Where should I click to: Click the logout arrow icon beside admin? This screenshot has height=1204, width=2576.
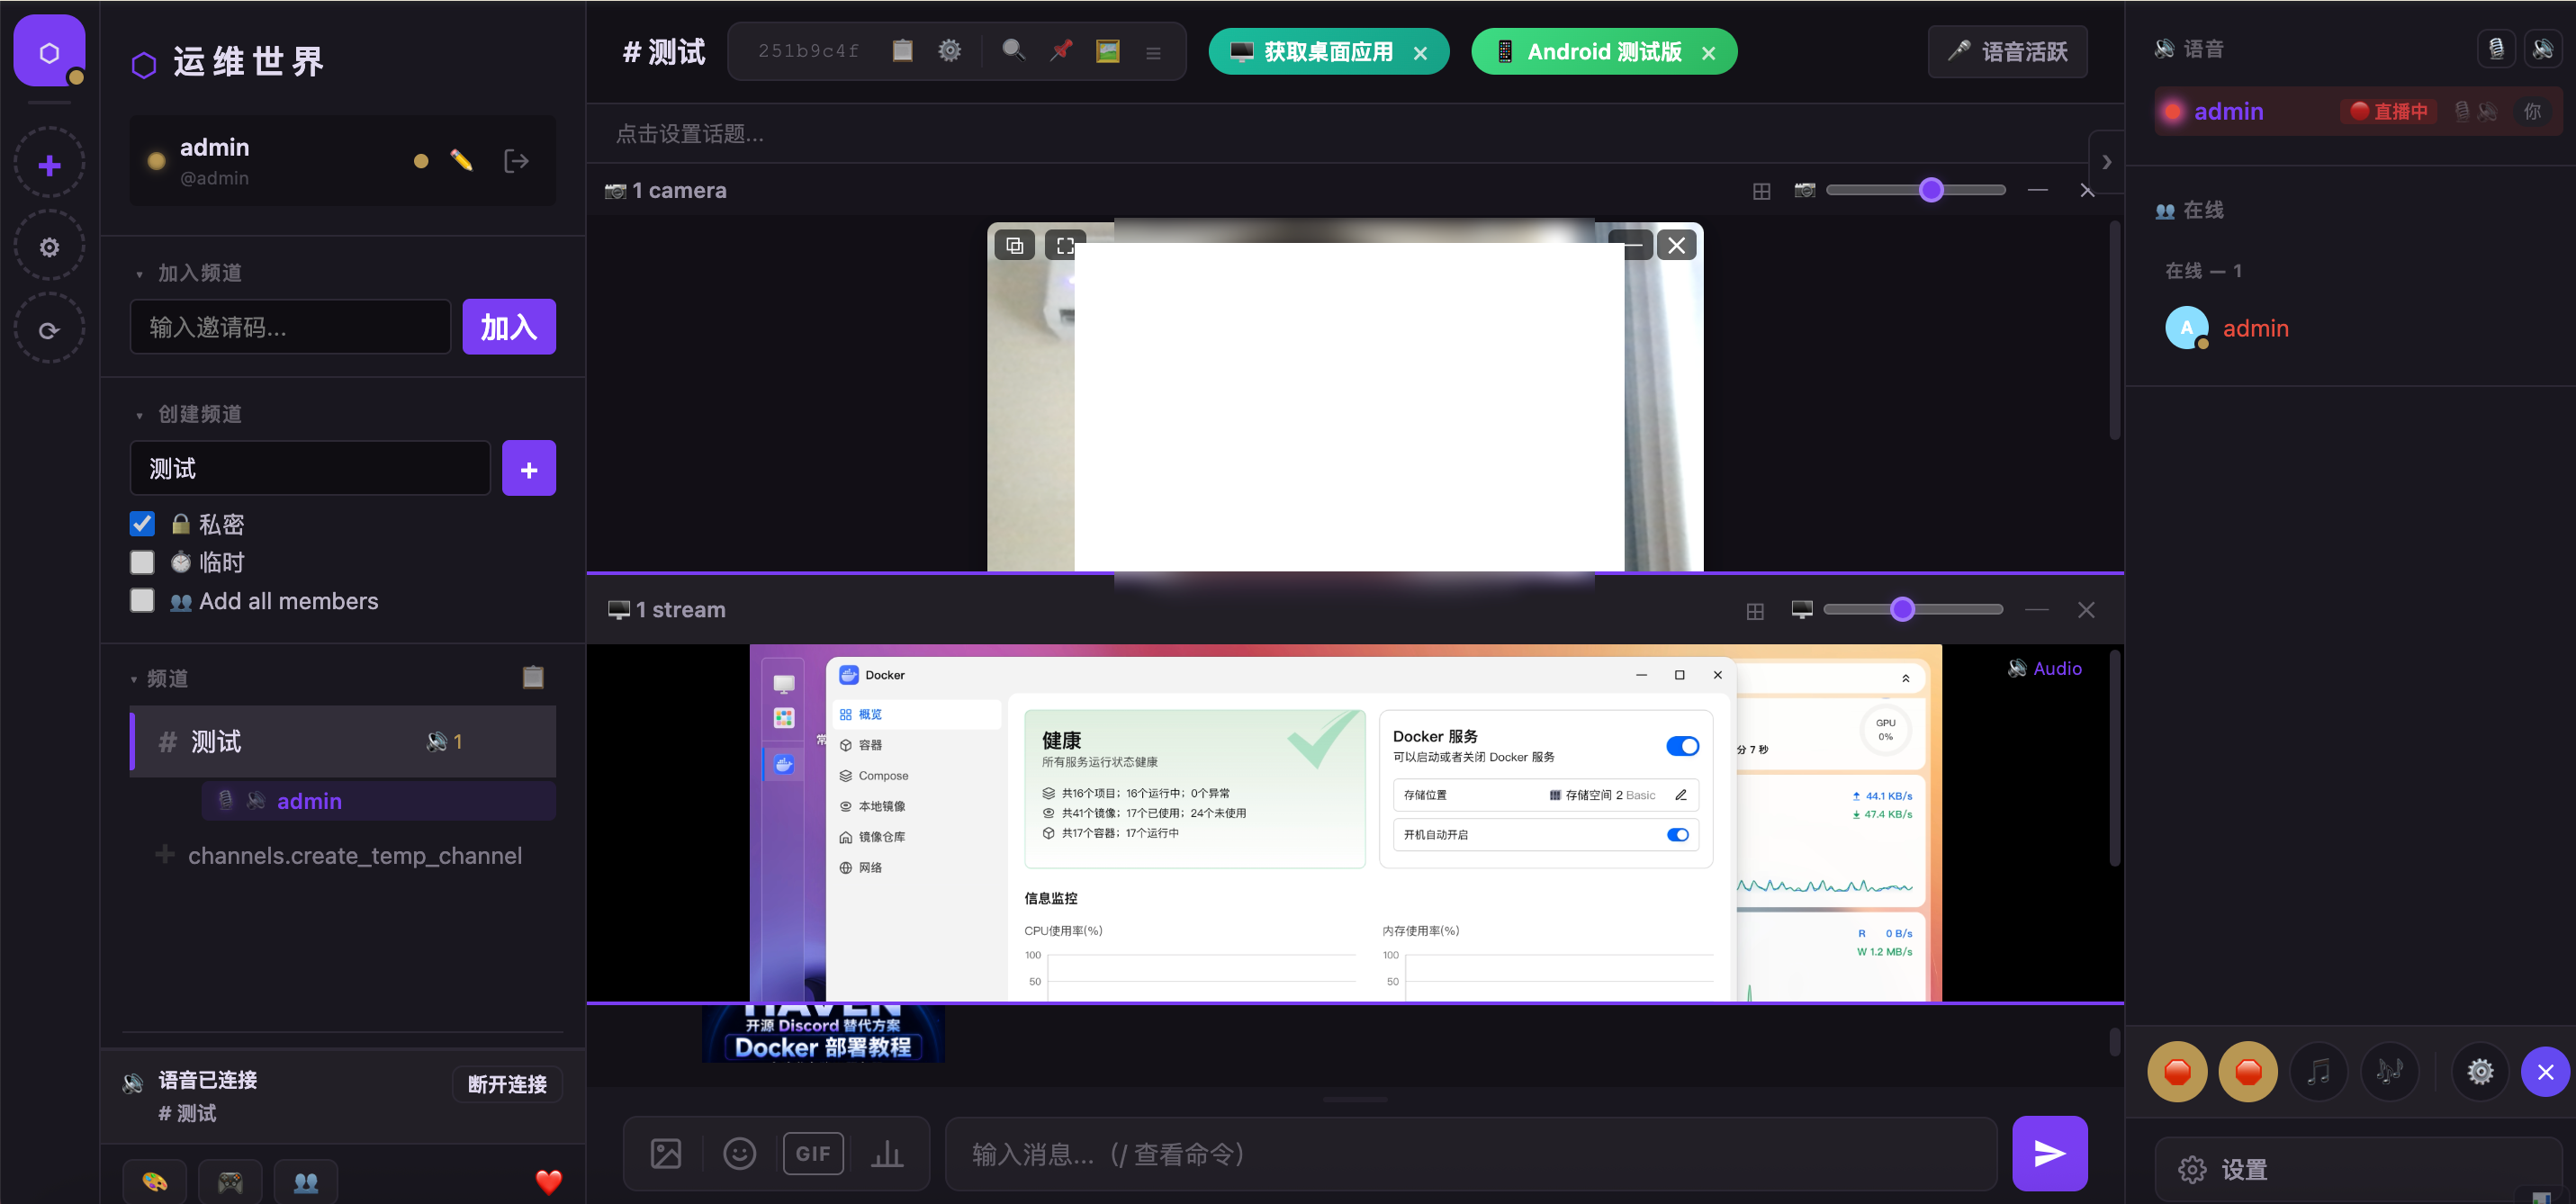pos(516,160)
